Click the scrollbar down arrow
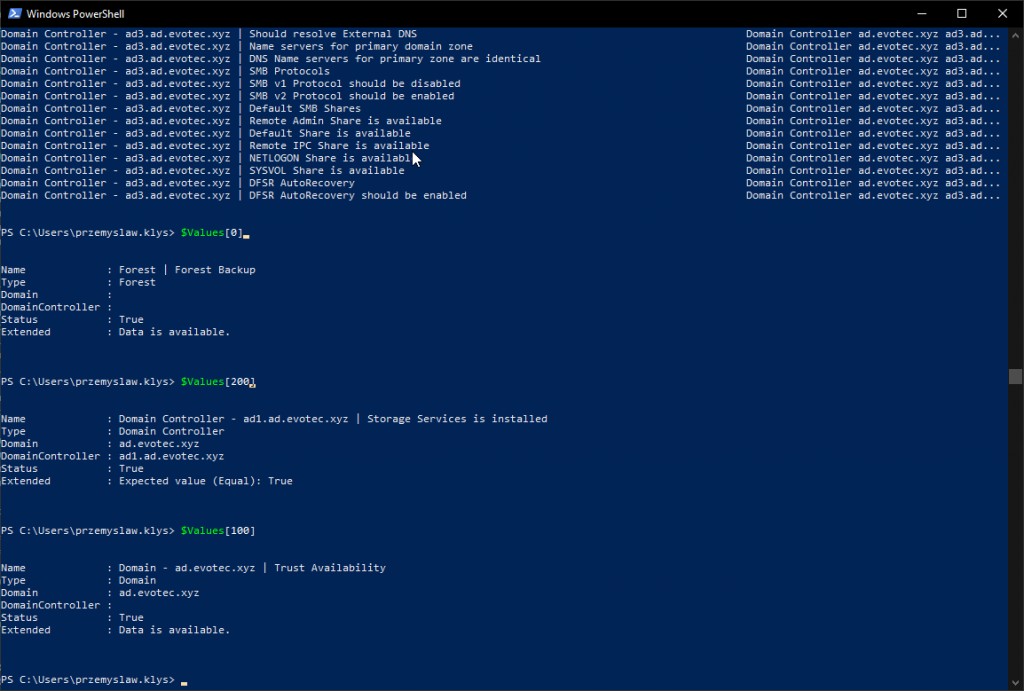The height and width of the screenshot is (691, 1024). tap(1015, 684)
